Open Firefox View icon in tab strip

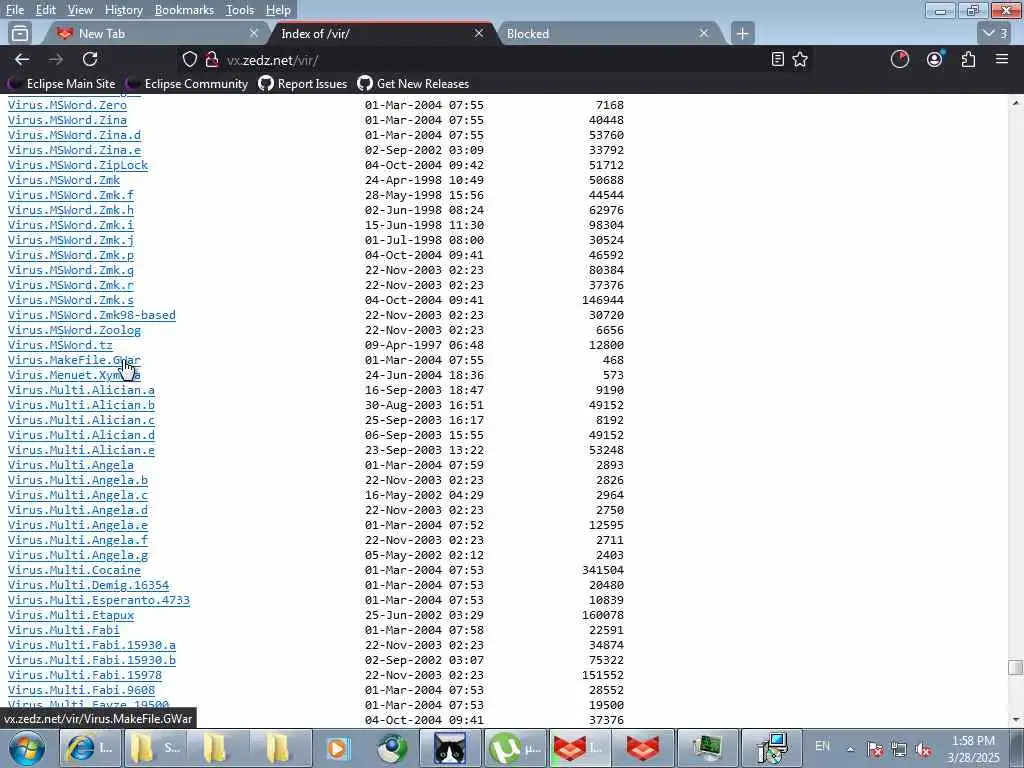(x=20, y=33)
